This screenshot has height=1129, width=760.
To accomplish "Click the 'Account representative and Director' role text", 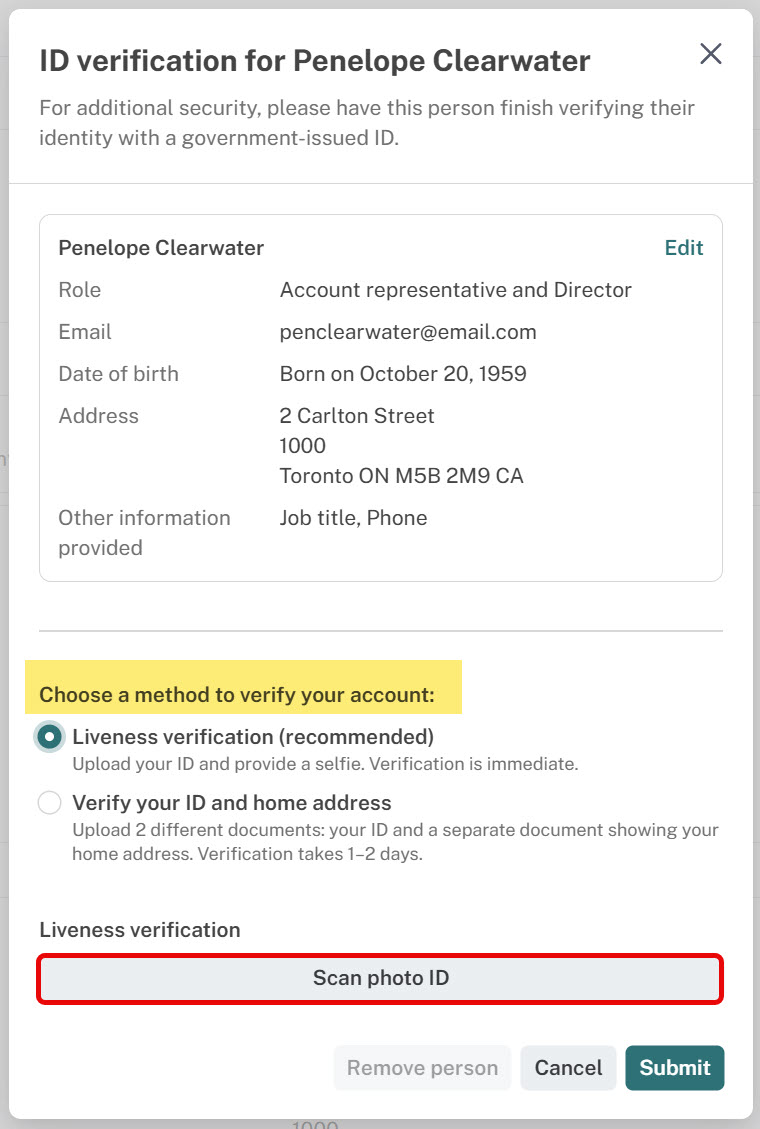I will (x=456, y=290).
